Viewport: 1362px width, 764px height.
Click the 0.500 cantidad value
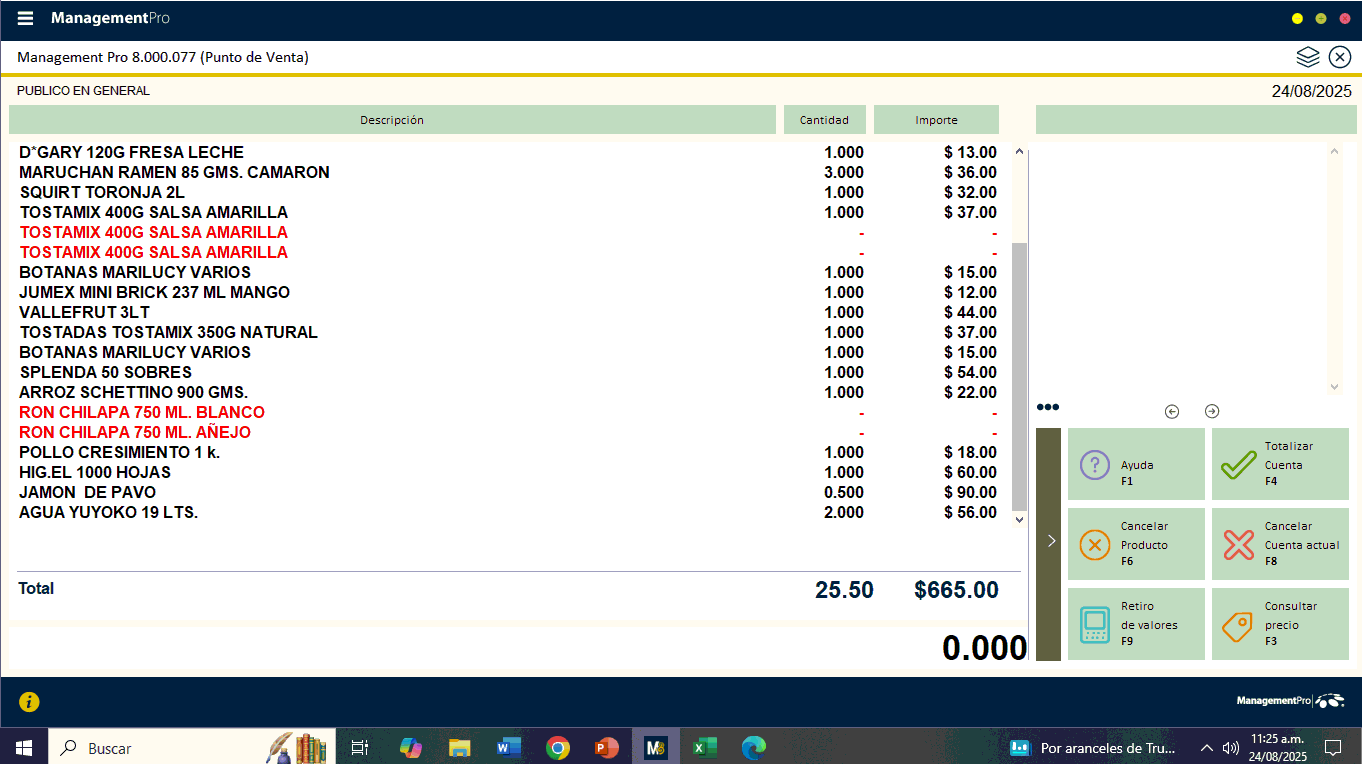tap(844, 492)
